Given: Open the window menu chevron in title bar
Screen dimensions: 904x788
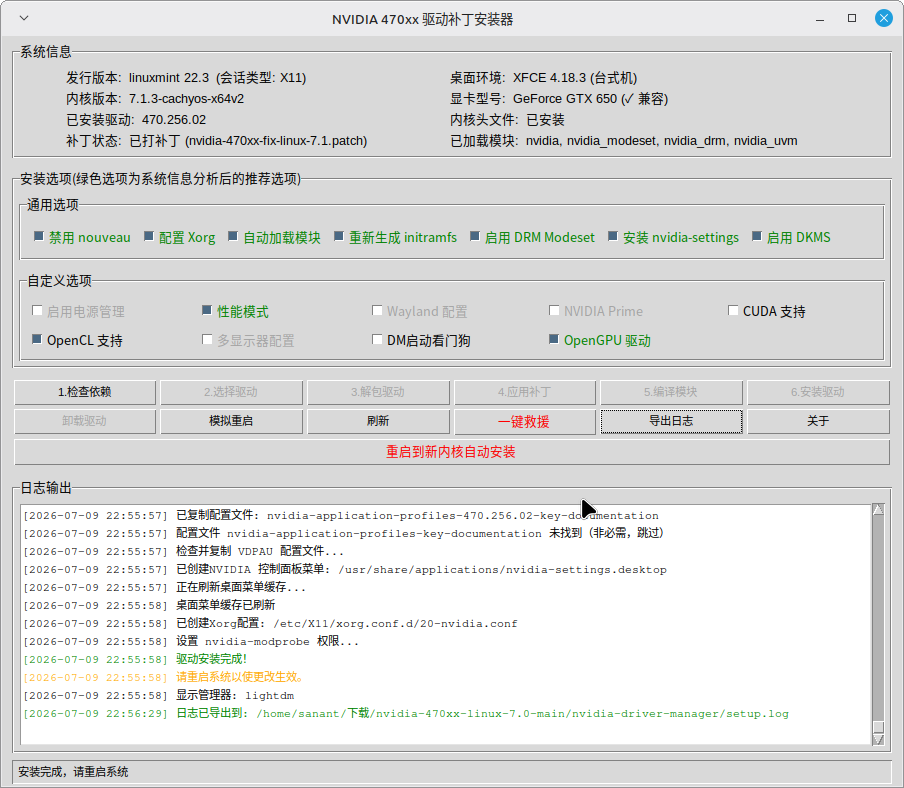Looking at the screenshot, I should pos(24,18).
